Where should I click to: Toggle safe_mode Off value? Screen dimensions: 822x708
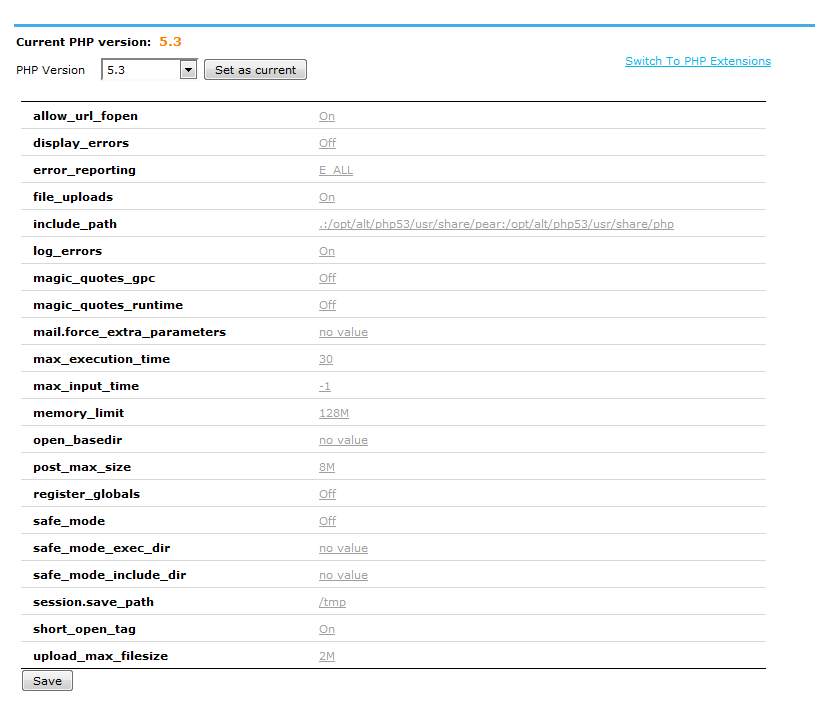click(327, 521)
